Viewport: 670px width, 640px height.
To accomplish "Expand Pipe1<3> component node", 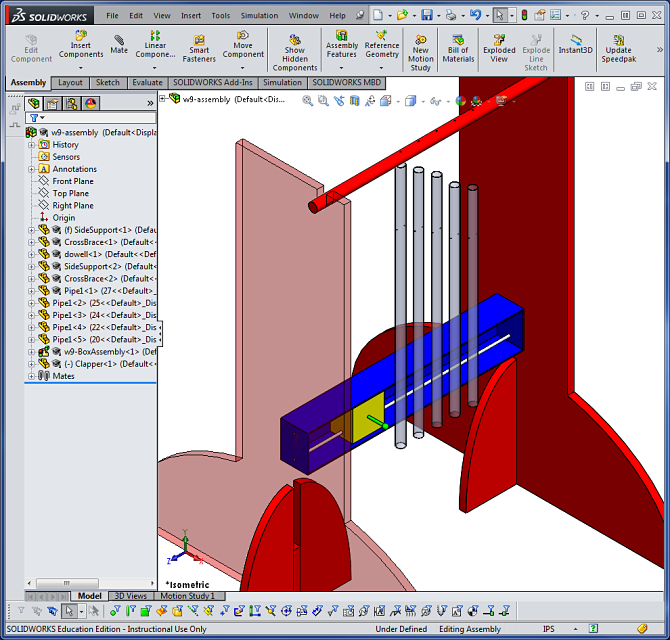I will click(31, 315).
